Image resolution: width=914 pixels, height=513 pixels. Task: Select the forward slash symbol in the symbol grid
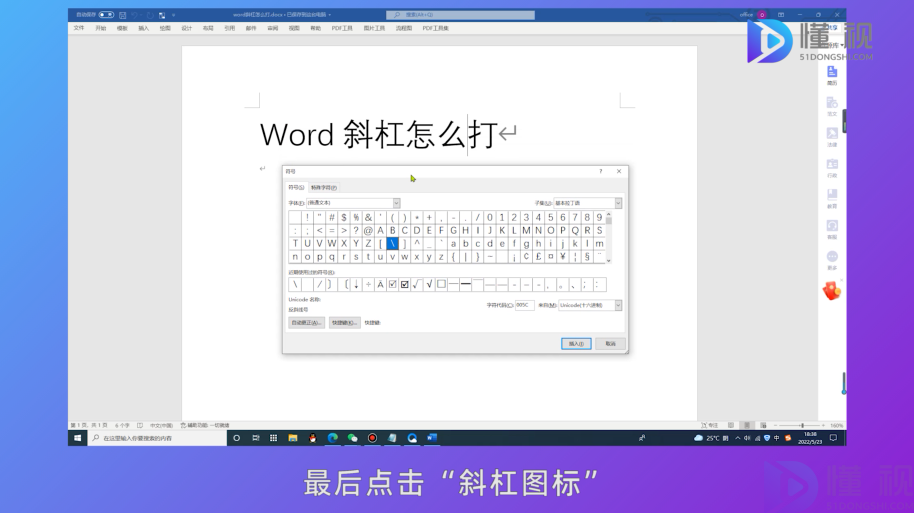click(477, 217)
